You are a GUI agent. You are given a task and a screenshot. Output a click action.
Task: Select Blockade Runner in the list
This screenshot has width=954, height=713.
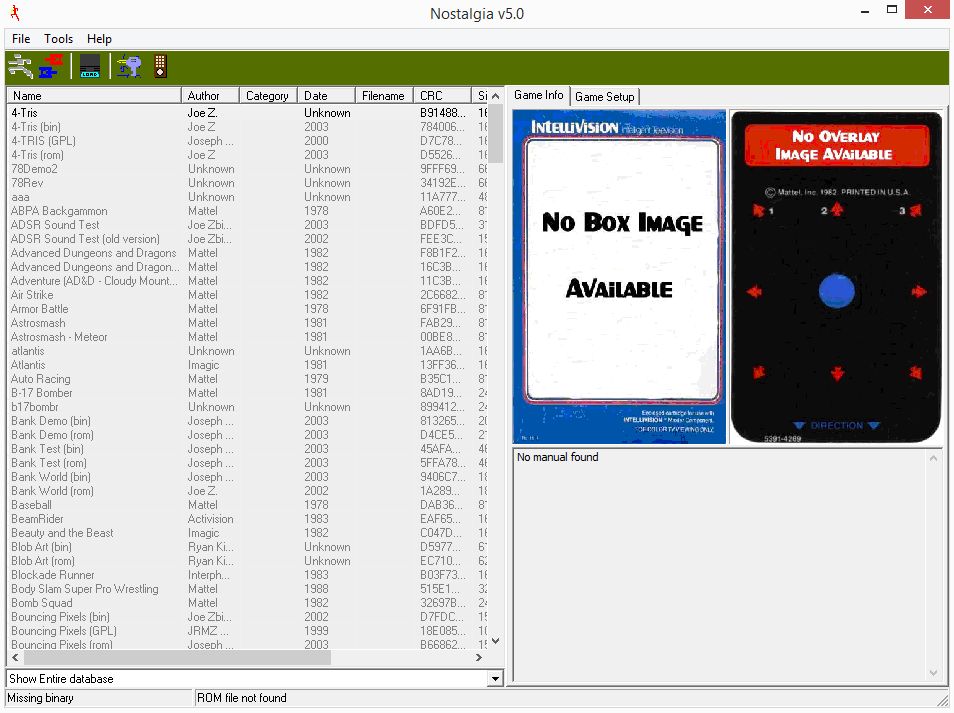pyautogui.click(x=248, y=575)
